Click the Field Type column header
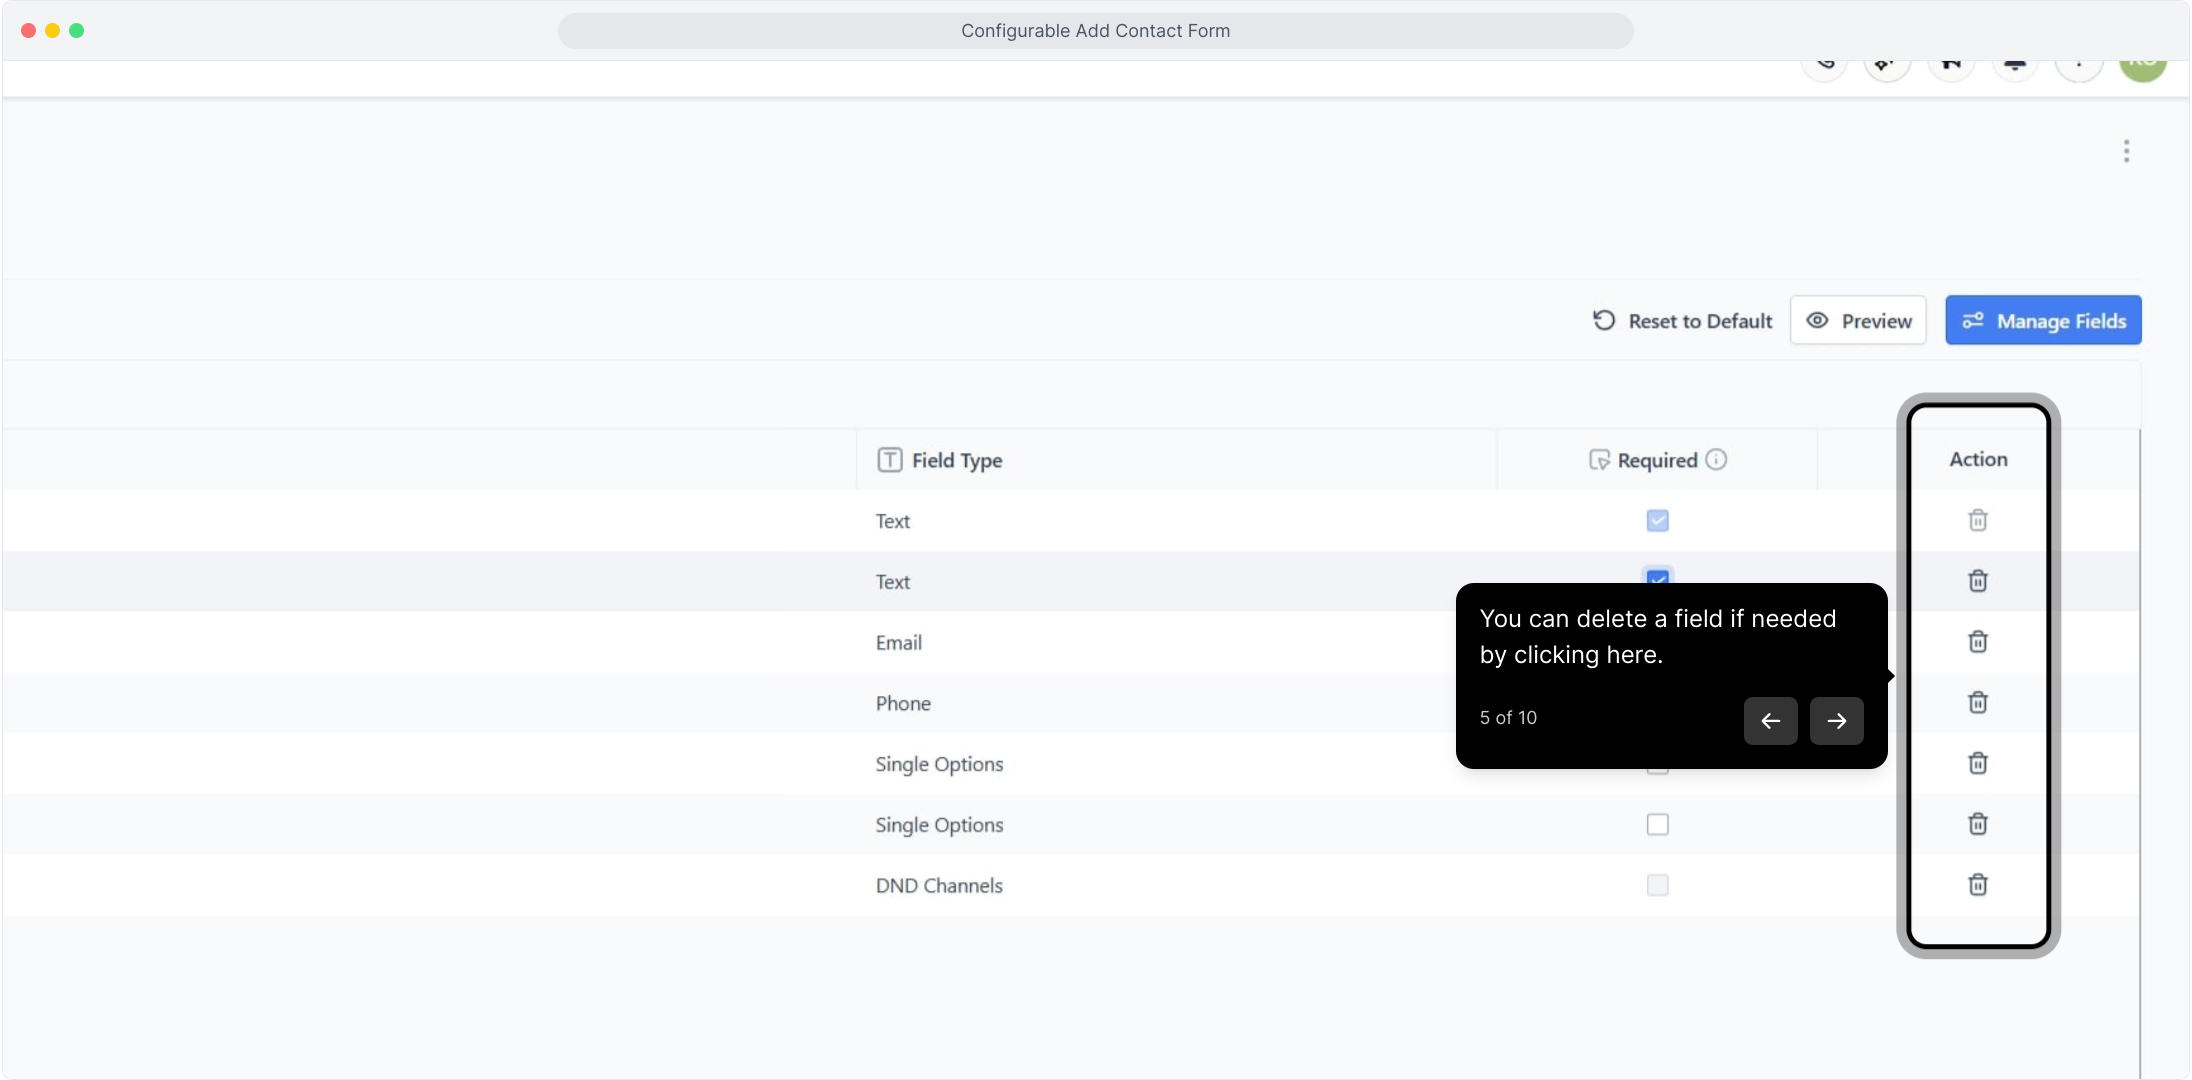 [956, 460]
